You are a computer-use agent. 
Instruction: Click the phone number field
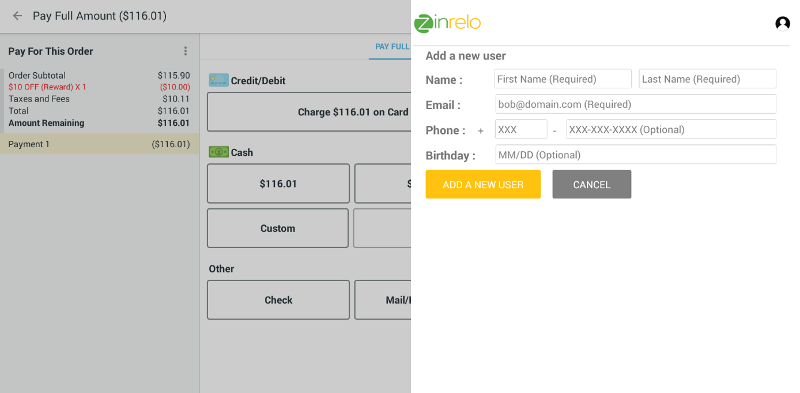[671, 129]
